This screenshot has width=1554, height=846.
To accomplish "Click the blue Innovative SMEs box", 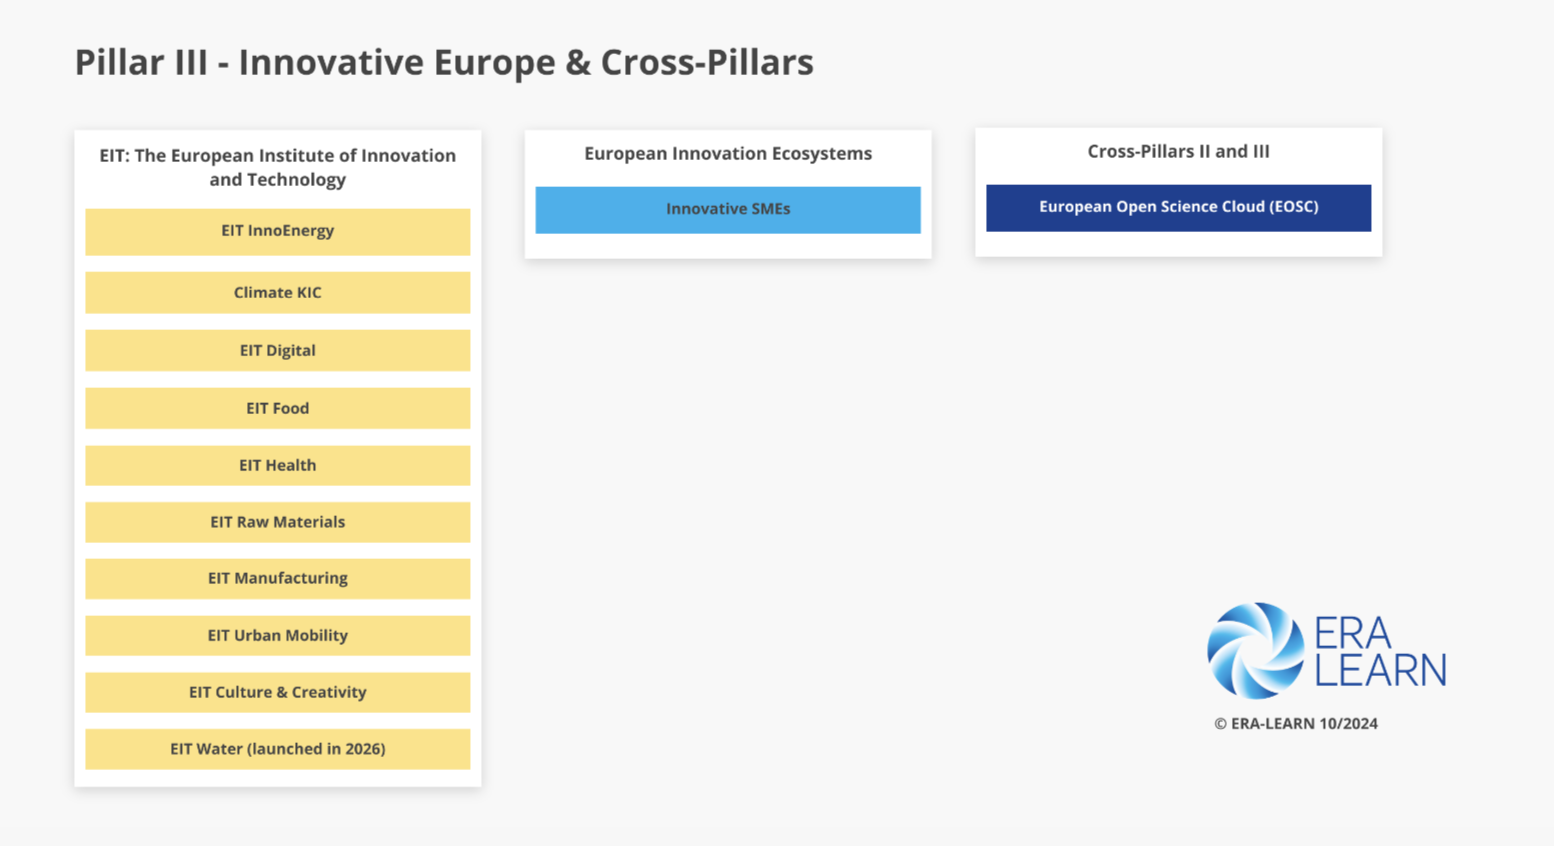I will 727,209.
